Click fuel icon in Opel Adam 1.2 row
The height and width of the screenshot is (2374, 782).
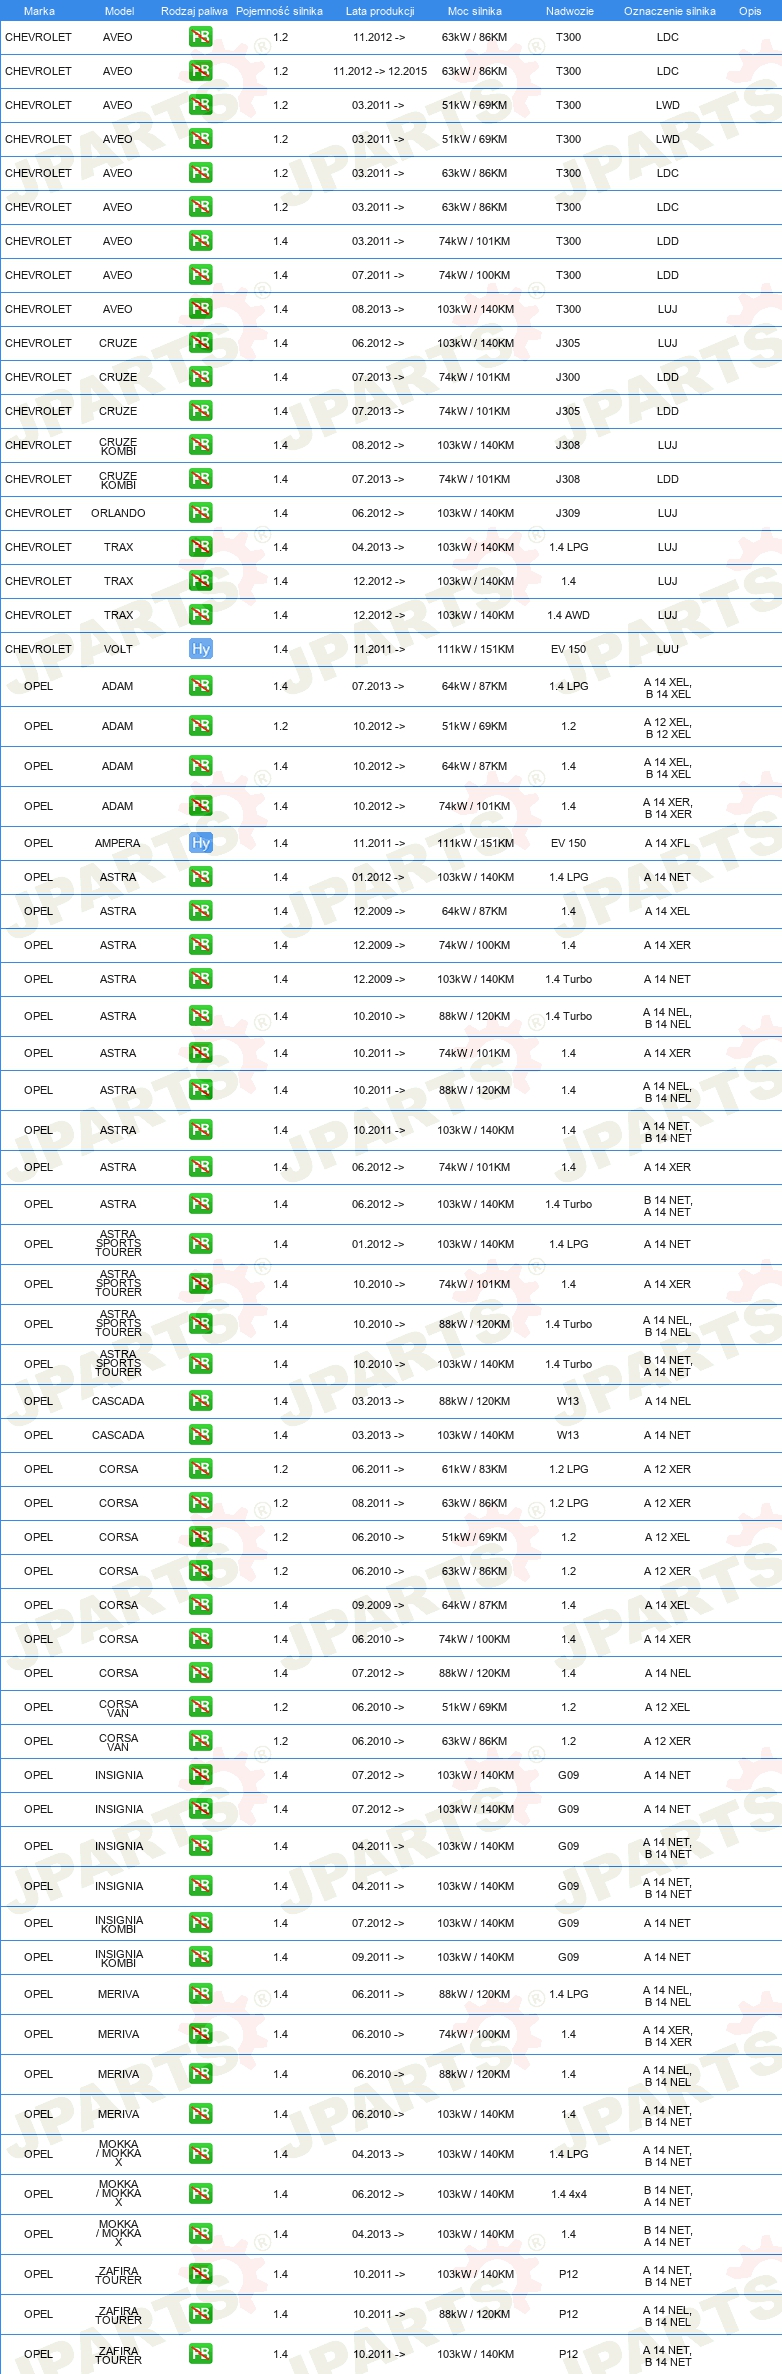coord(200,726)
